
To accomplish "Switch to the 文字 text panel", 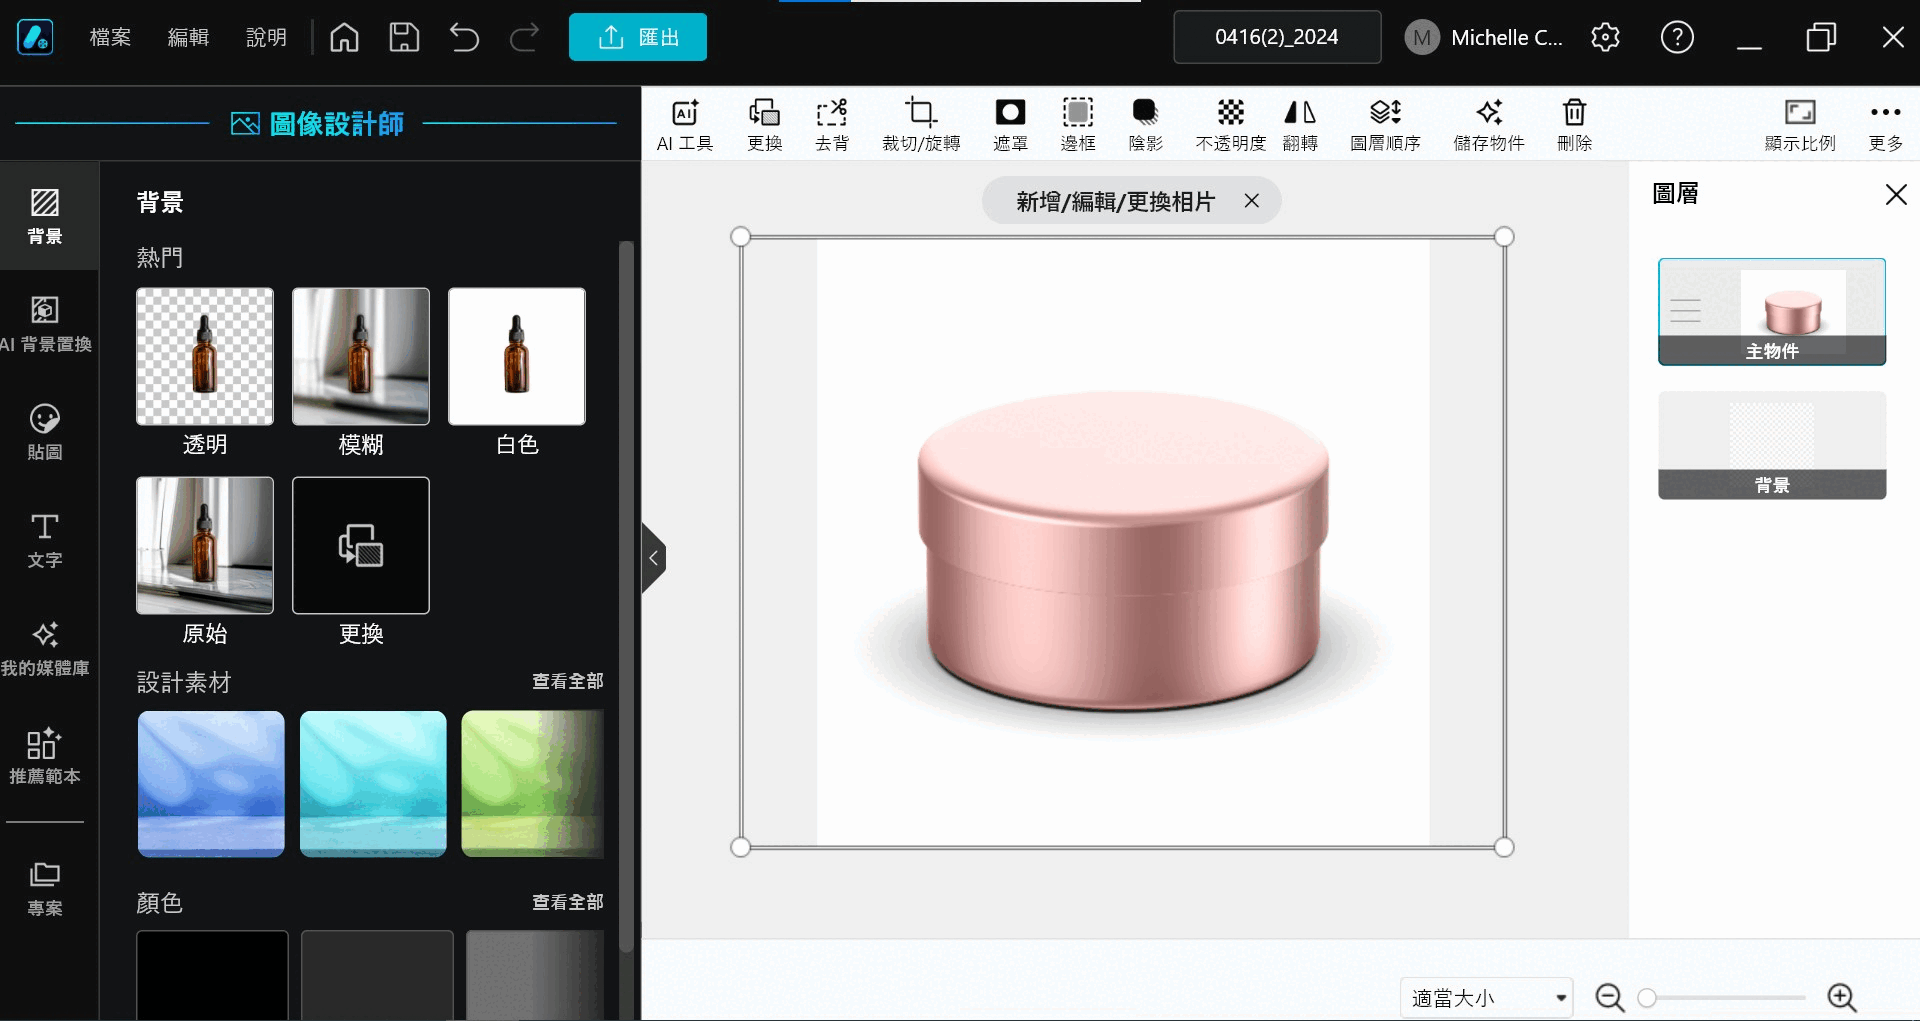I will point(45,540).
